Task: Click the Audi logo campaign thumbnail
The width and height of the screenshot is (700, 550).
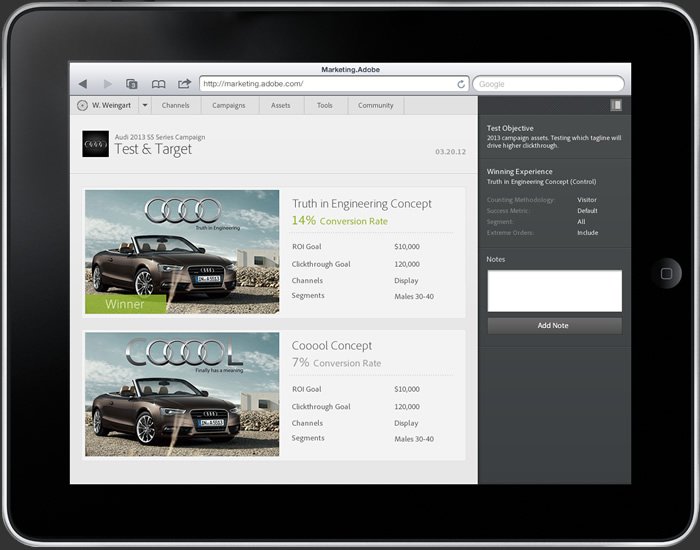Action: (96, 144)
